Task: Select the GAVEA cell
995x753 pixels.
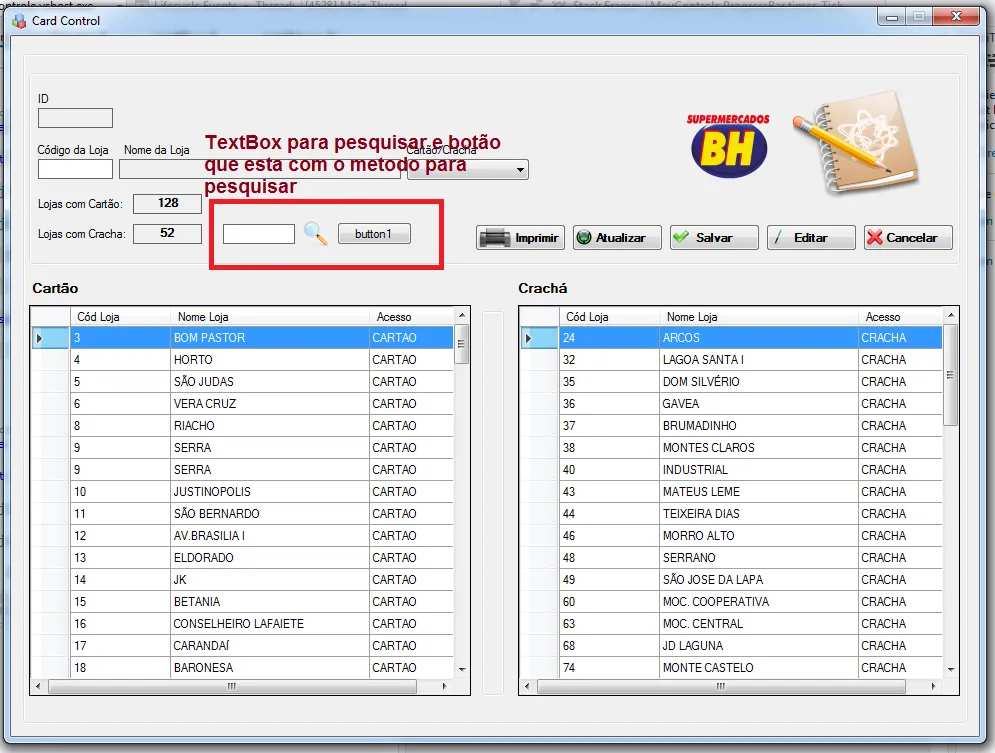Action: point(759,403)
